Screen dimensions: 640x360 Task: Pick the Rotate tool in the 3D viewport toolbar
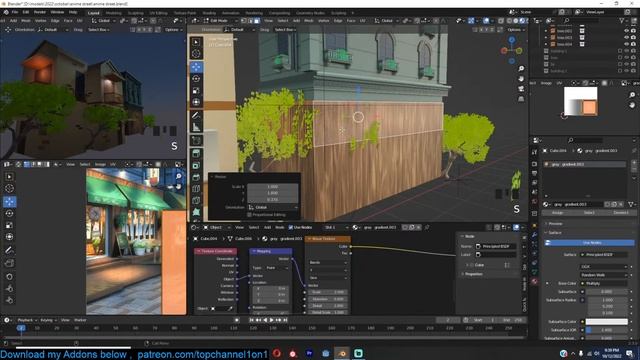tap(196, 79)
